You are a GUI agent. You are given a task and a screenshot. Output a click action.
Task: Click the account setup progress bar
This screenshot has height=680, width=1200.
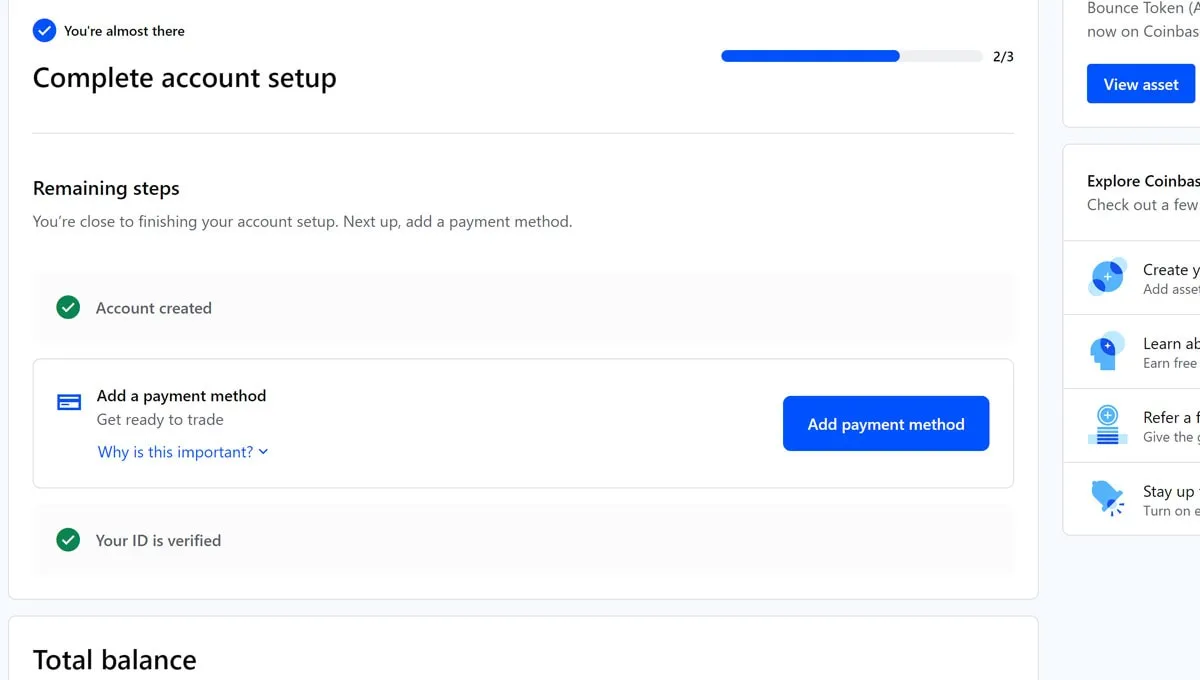852,56
